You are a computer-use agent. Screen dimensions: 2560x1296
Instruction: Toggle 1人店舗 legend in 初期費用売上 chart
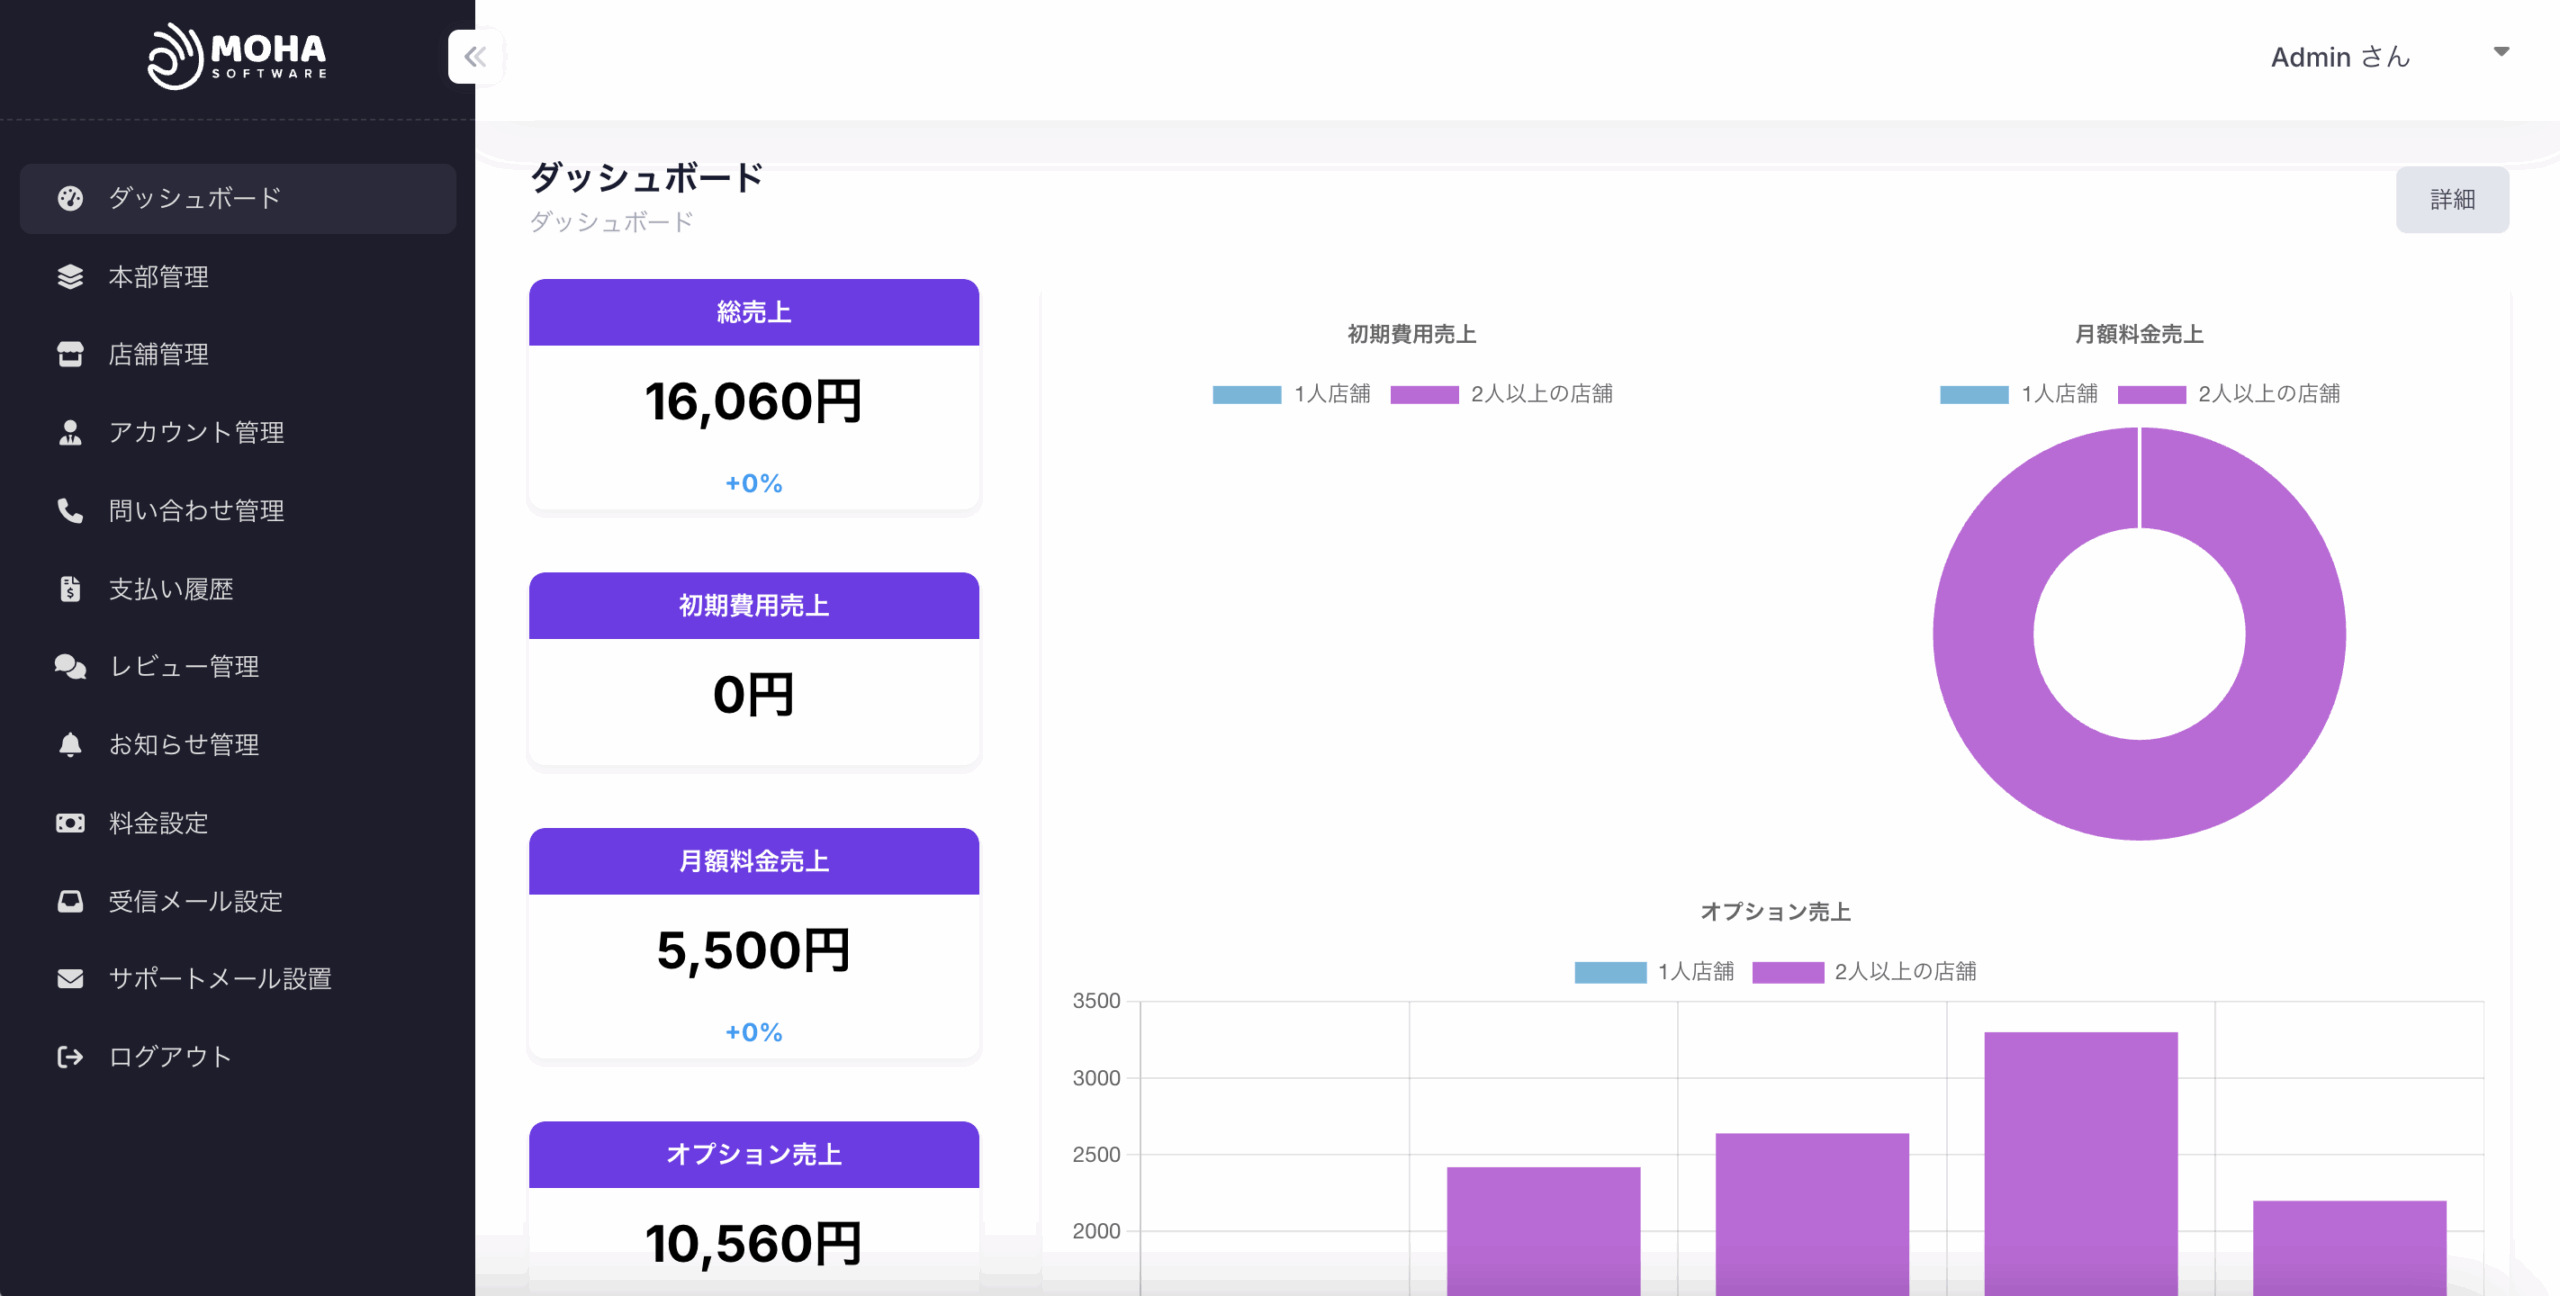(x=1291, y=394)
